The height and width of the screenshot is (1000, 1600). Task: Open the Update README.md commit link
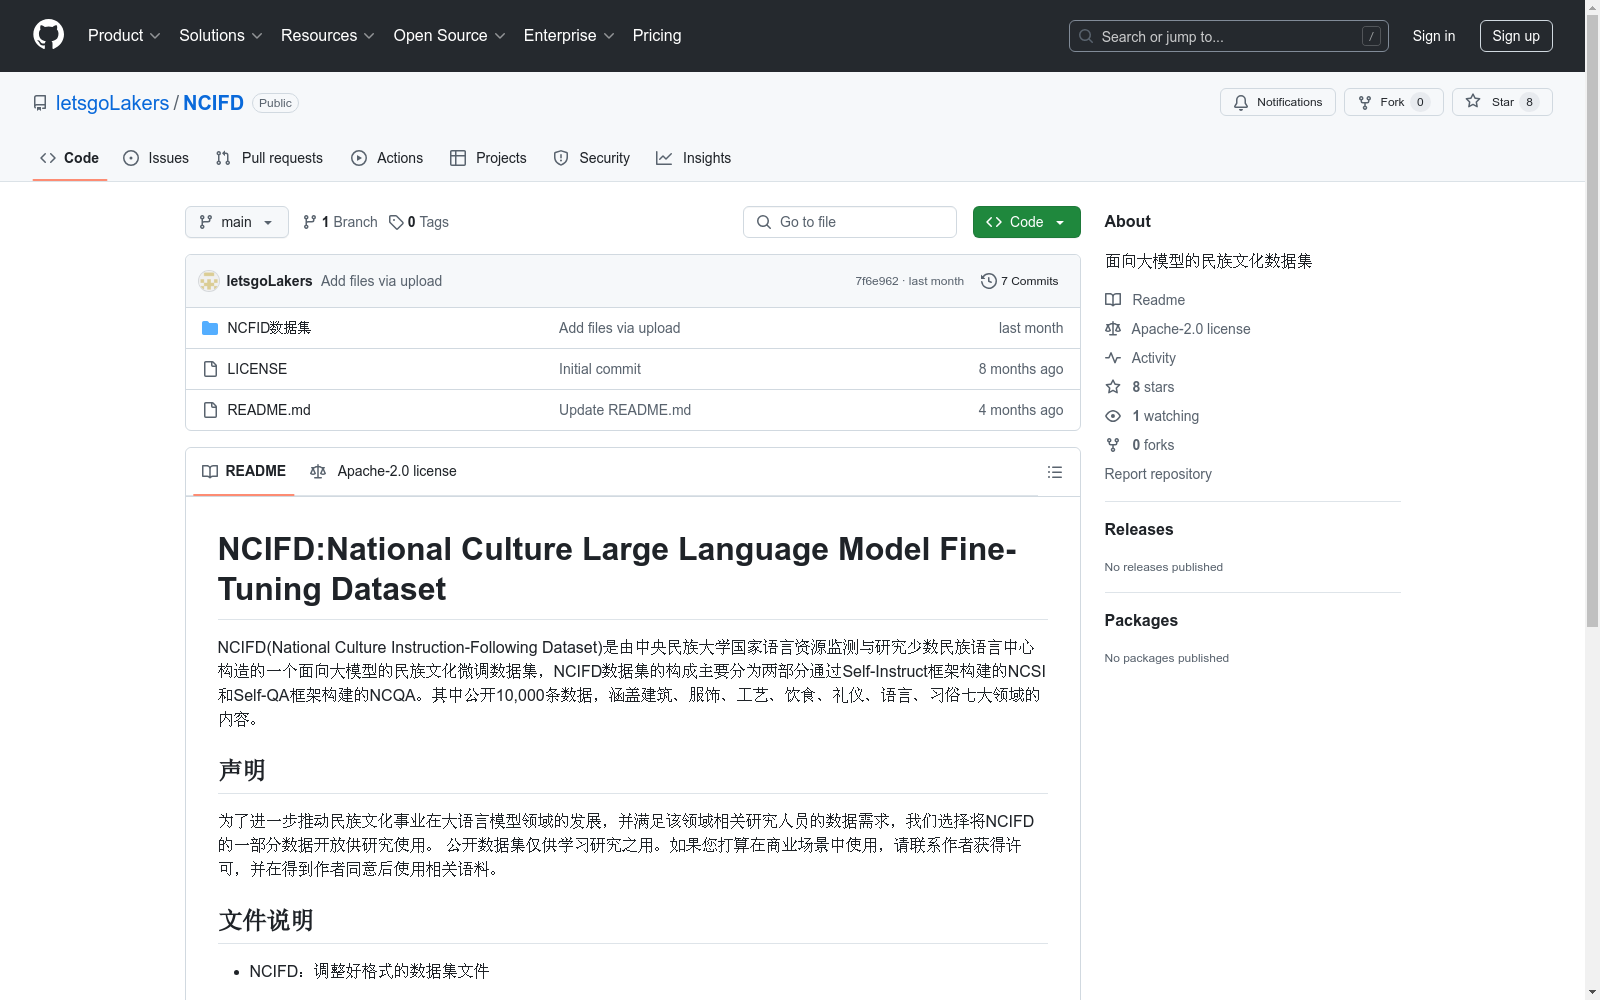(x=625, y=410)
